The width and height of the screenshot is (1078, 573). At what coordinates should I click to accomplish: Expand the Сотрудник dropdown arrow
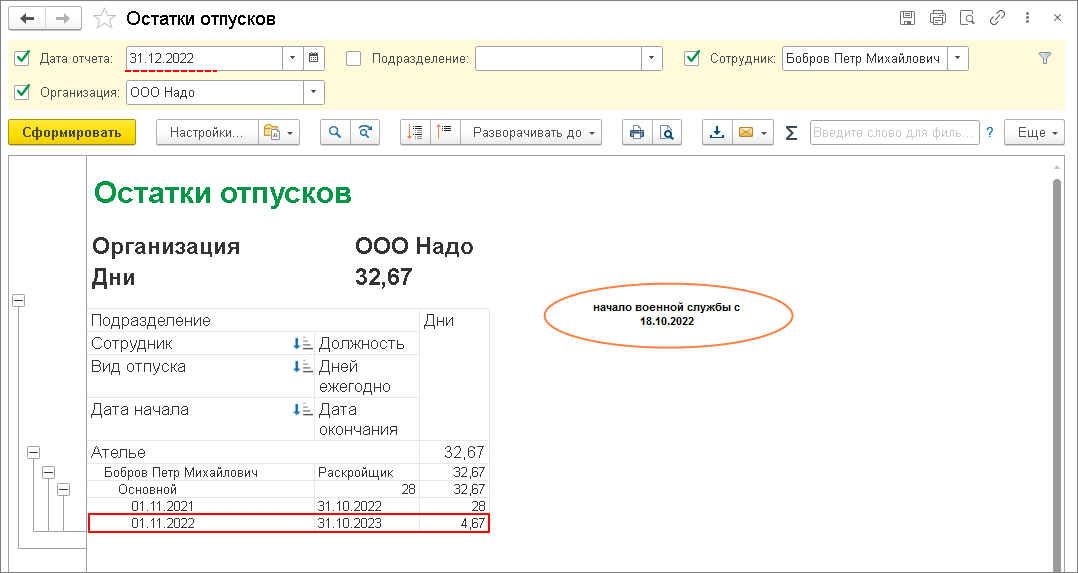[958, 59]
